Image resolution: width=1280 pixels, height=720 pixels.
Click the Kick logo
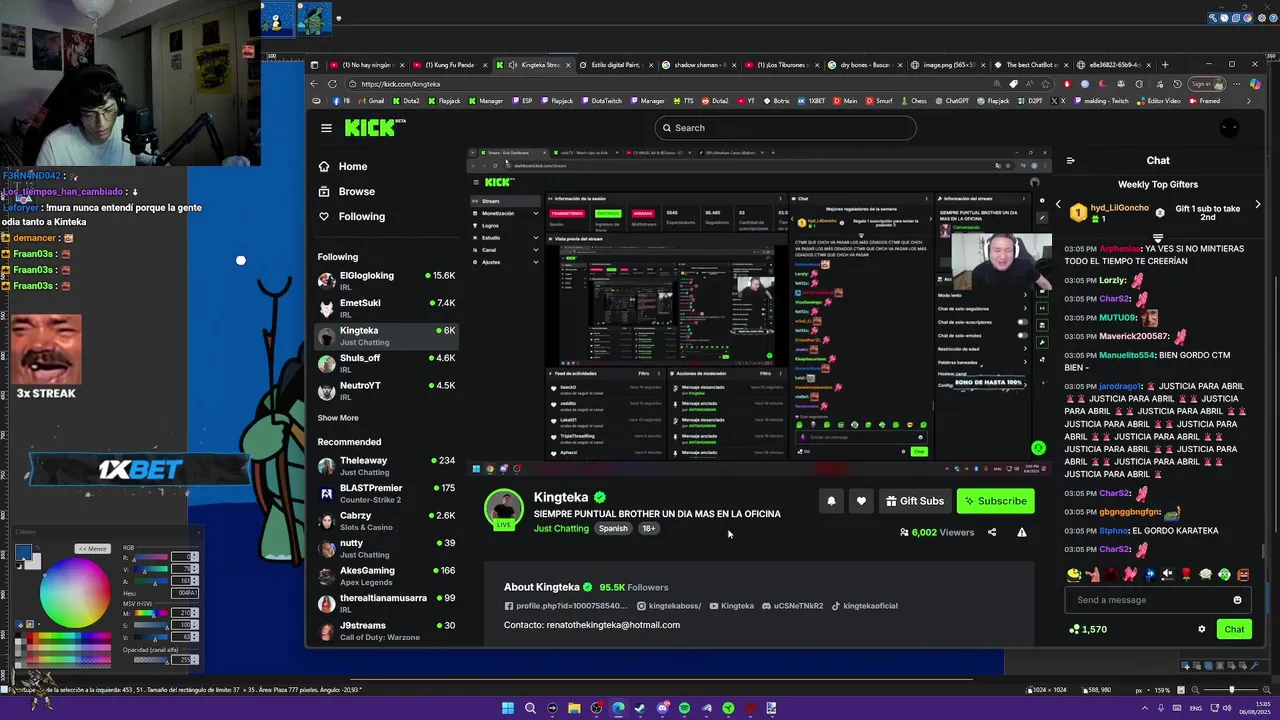pyautogui.click(x=370, y=127)
